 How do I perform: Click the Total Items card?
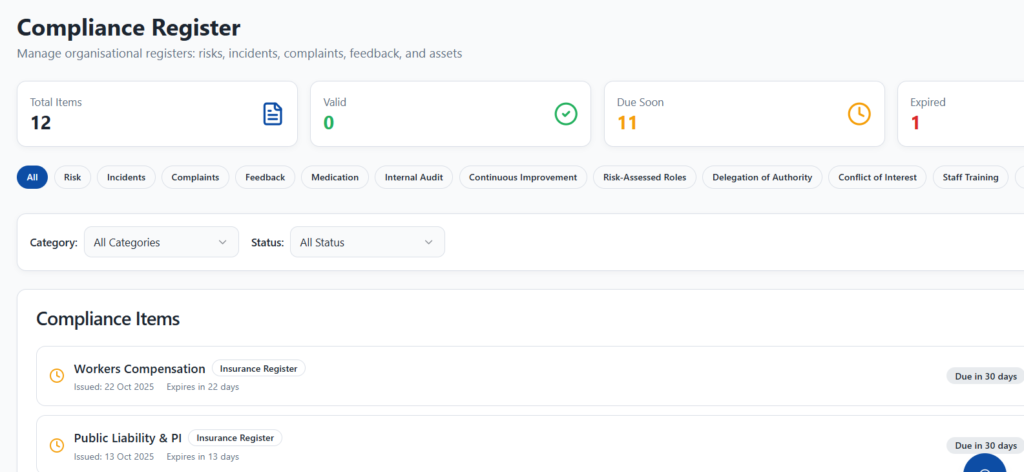157,114
